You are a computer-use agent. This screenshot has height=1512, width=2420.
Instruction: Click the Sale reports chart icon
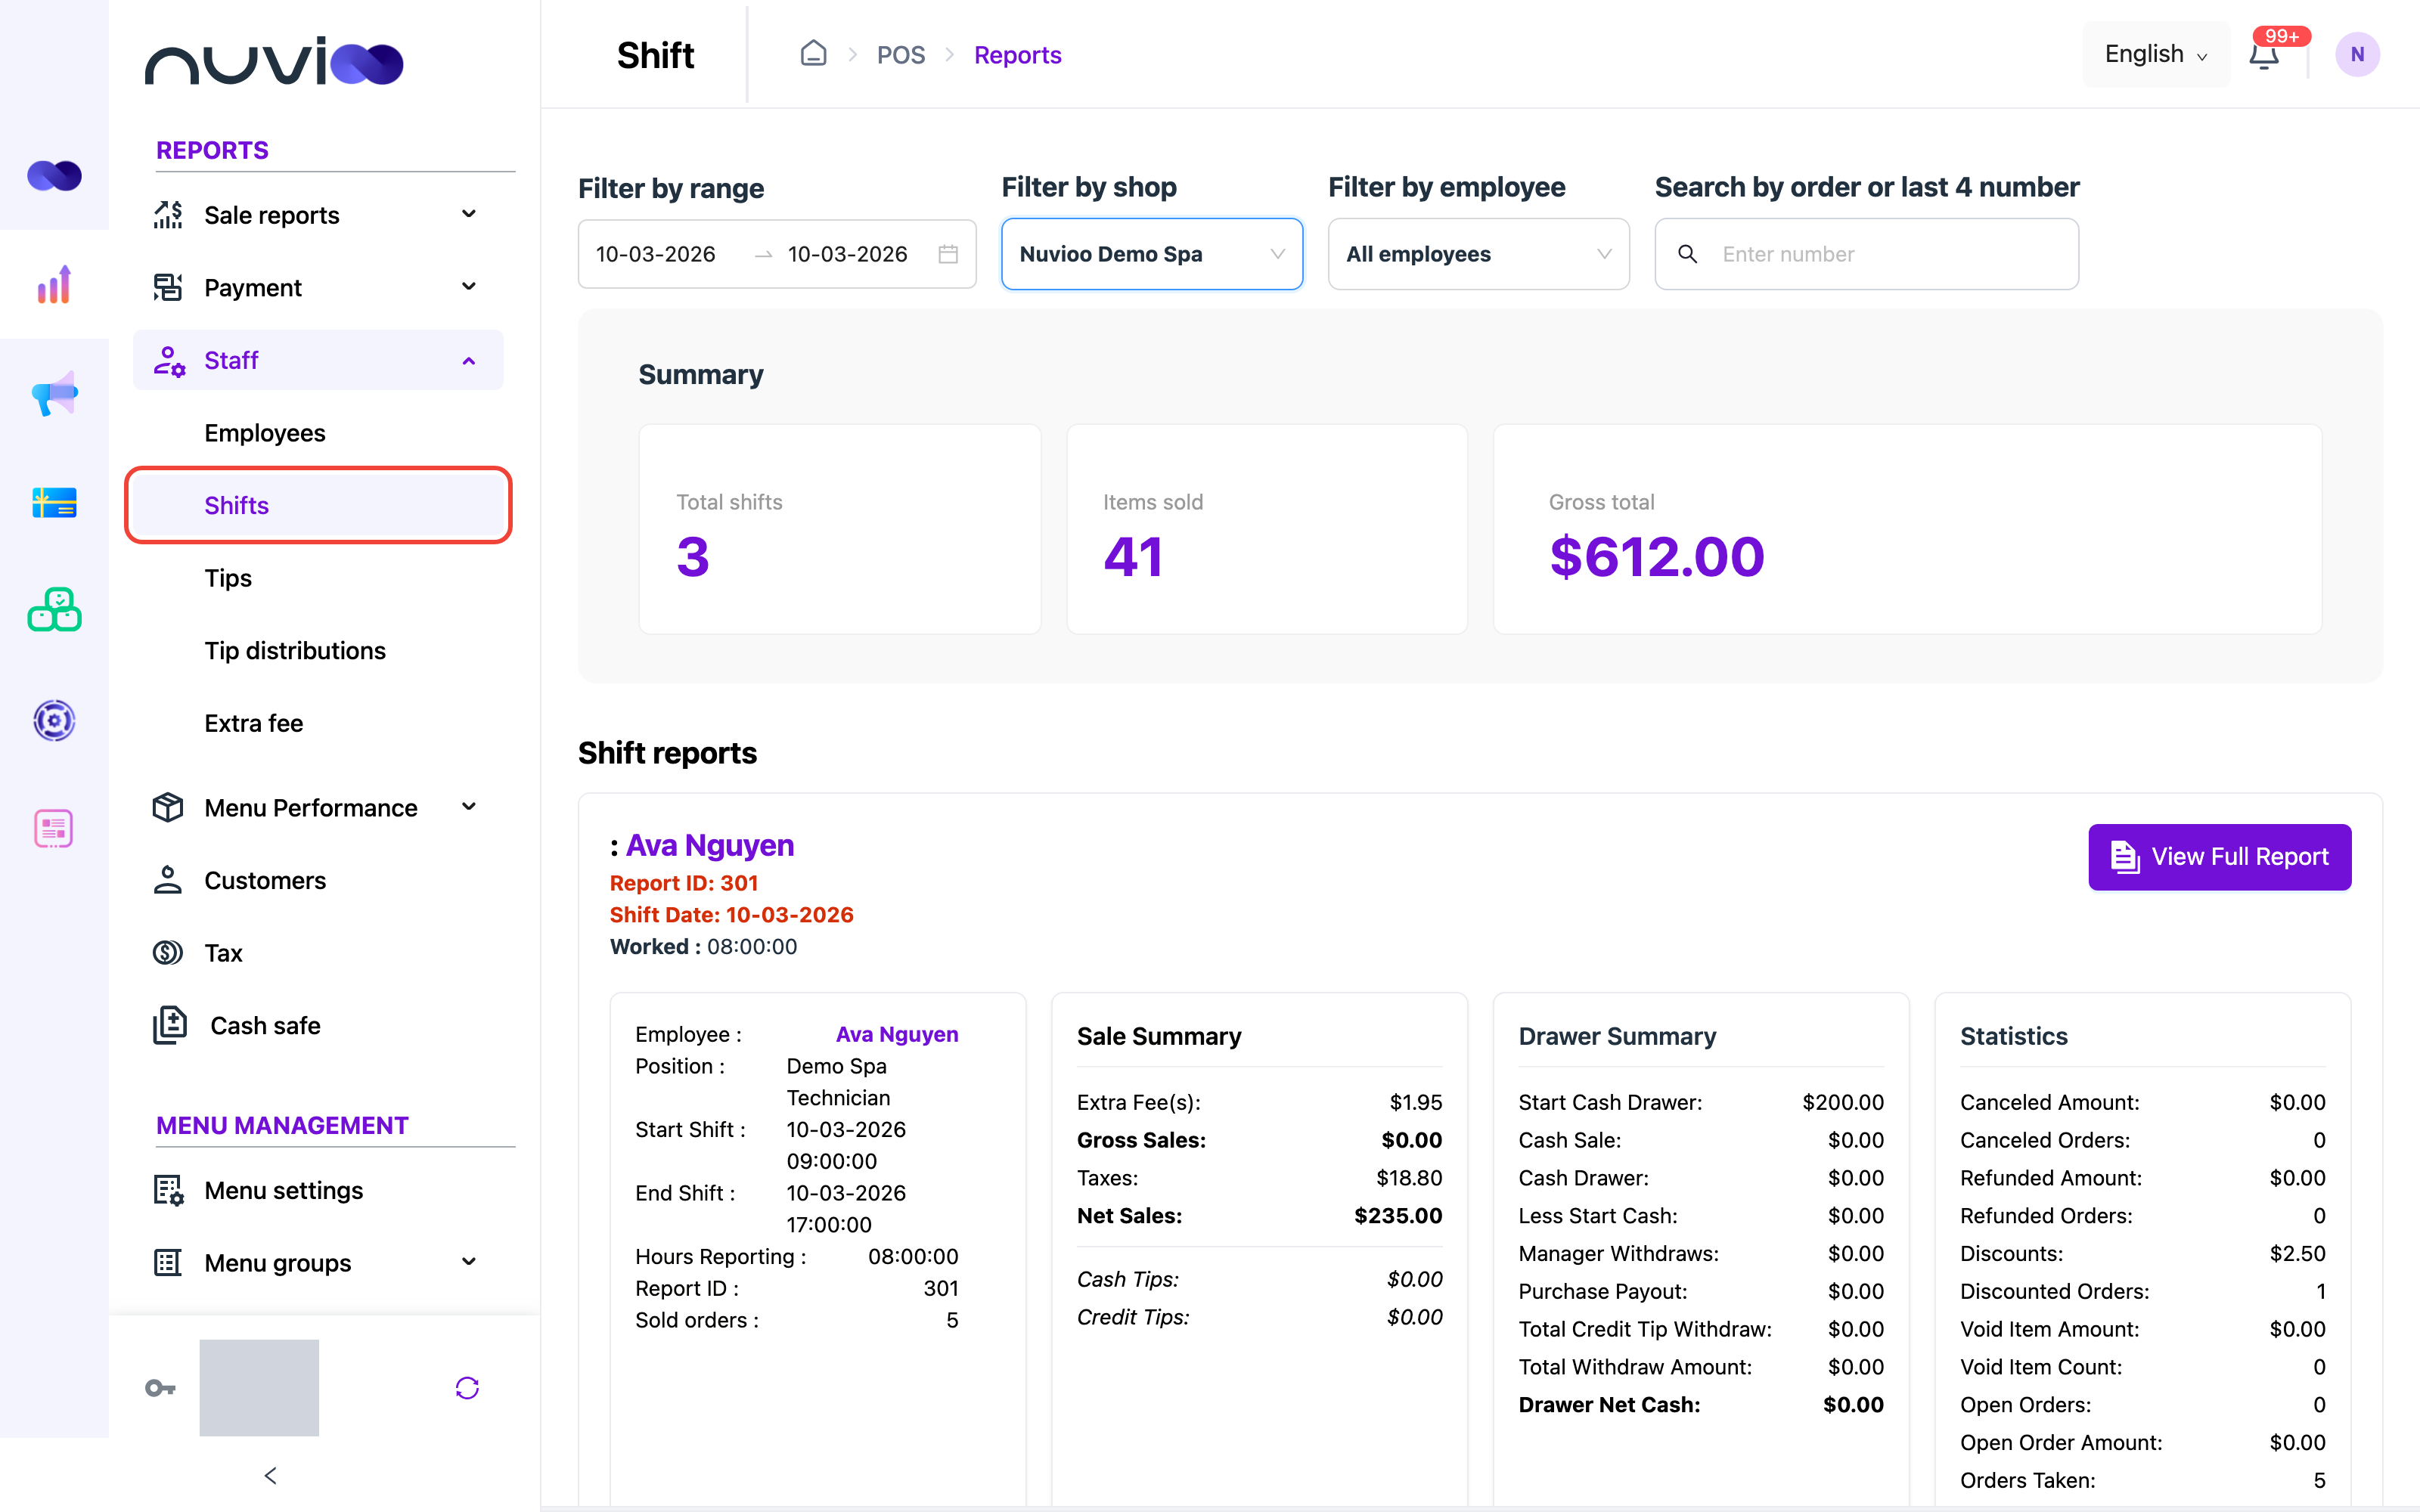point(168,215)
